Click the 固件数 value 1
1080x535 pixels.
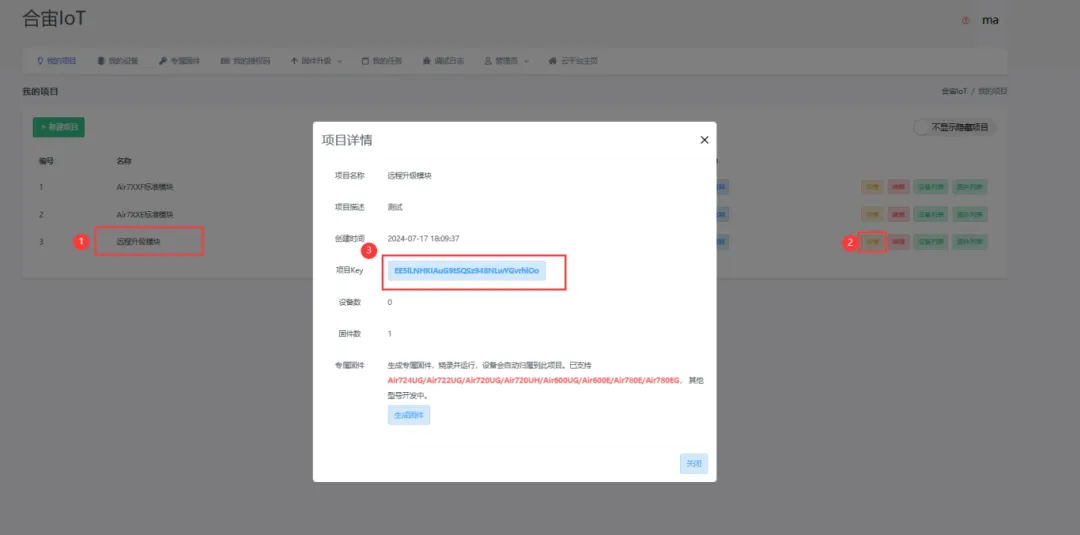tap(390, 334)
